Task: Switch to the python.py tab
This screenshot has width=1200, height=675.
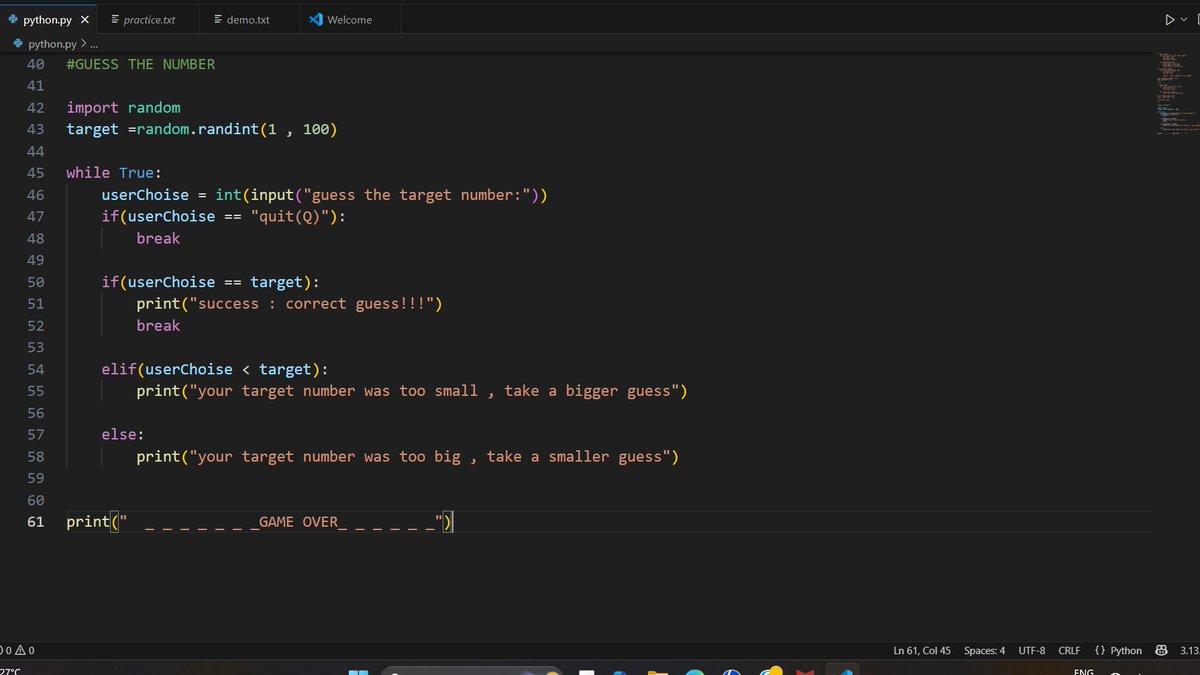Action: coord(48,20)
